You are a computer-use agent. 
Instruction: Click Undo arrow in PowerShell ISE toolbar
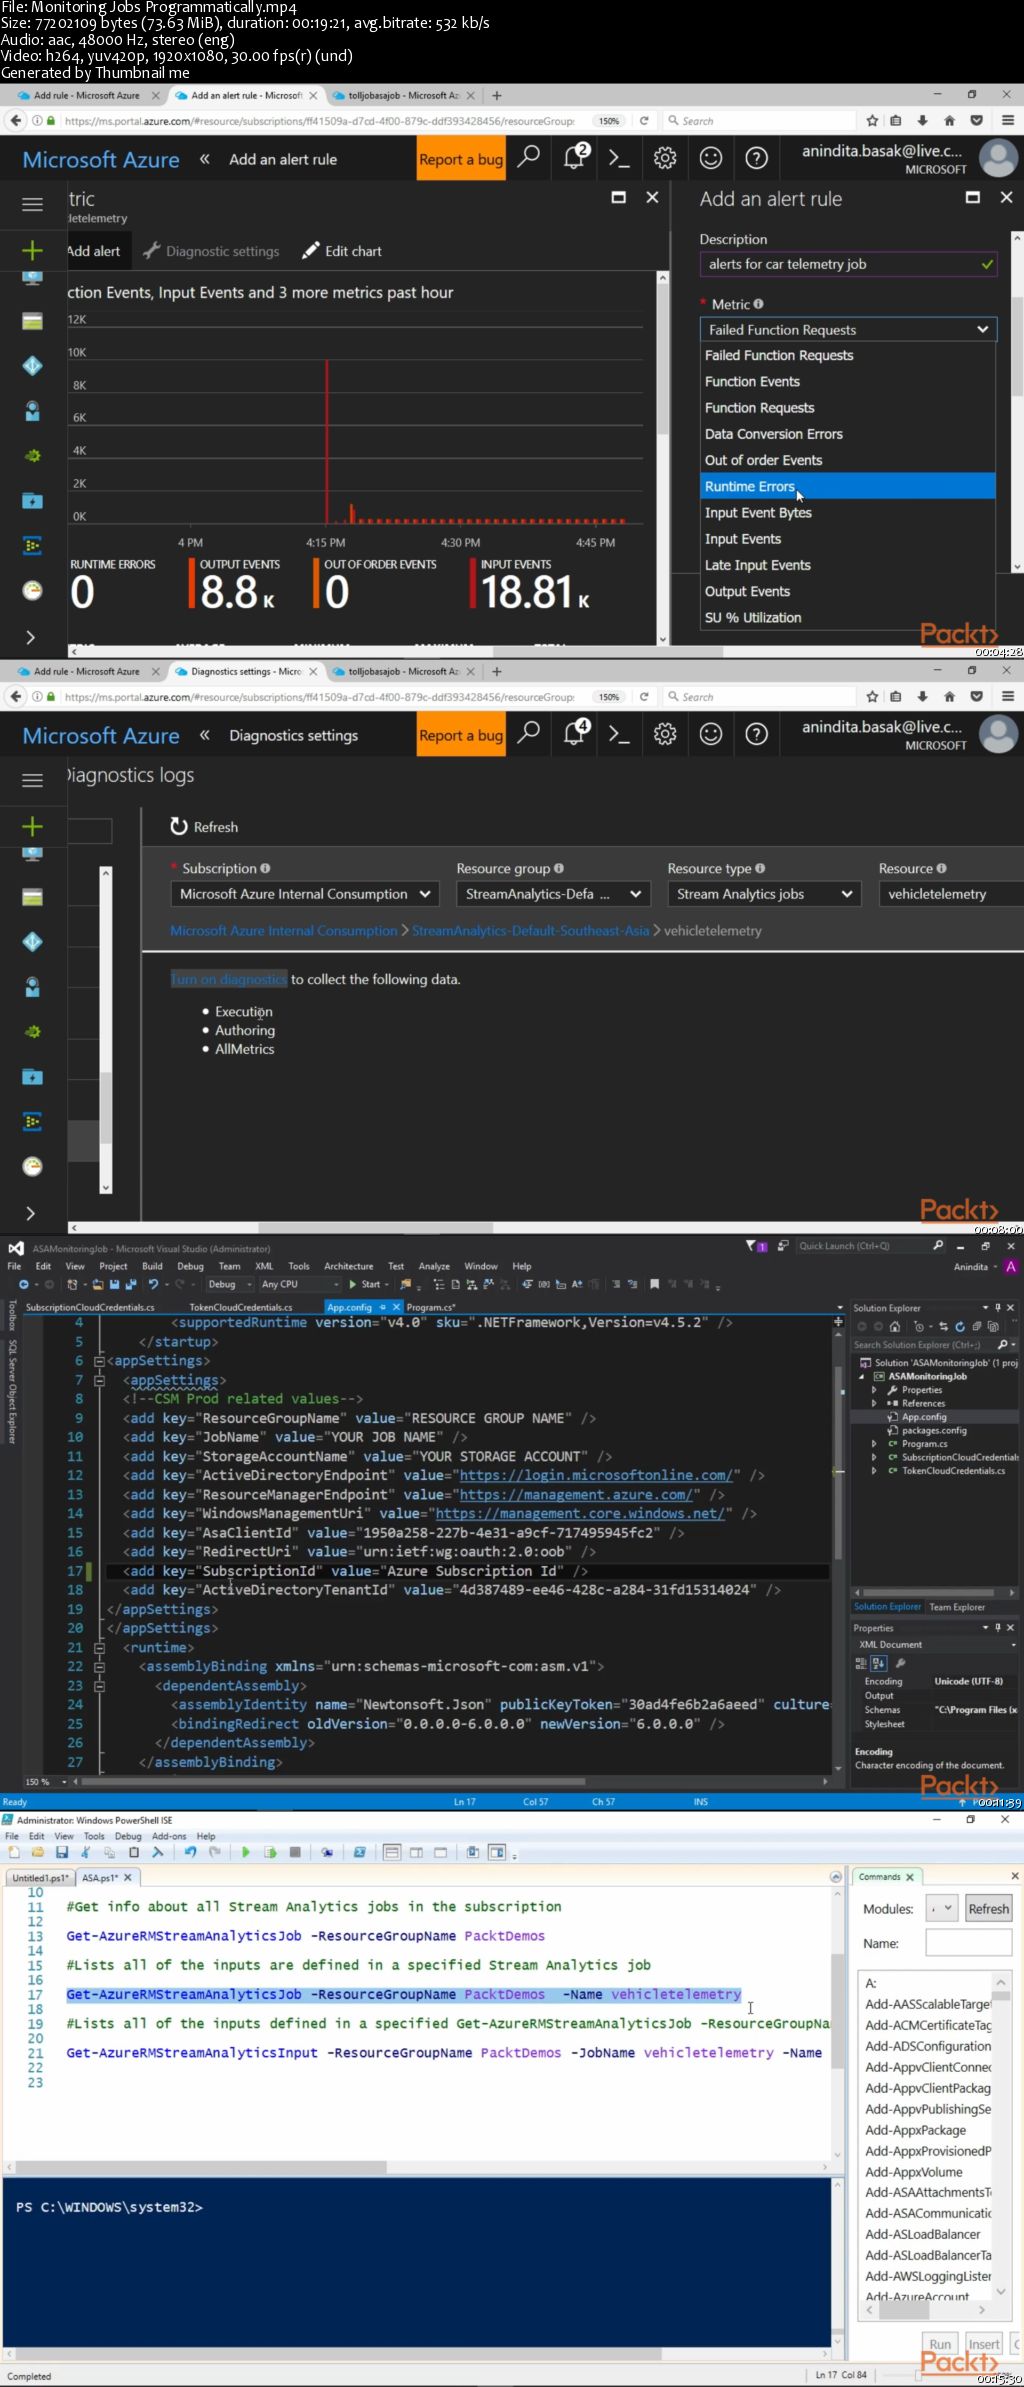pos(190,1852)
